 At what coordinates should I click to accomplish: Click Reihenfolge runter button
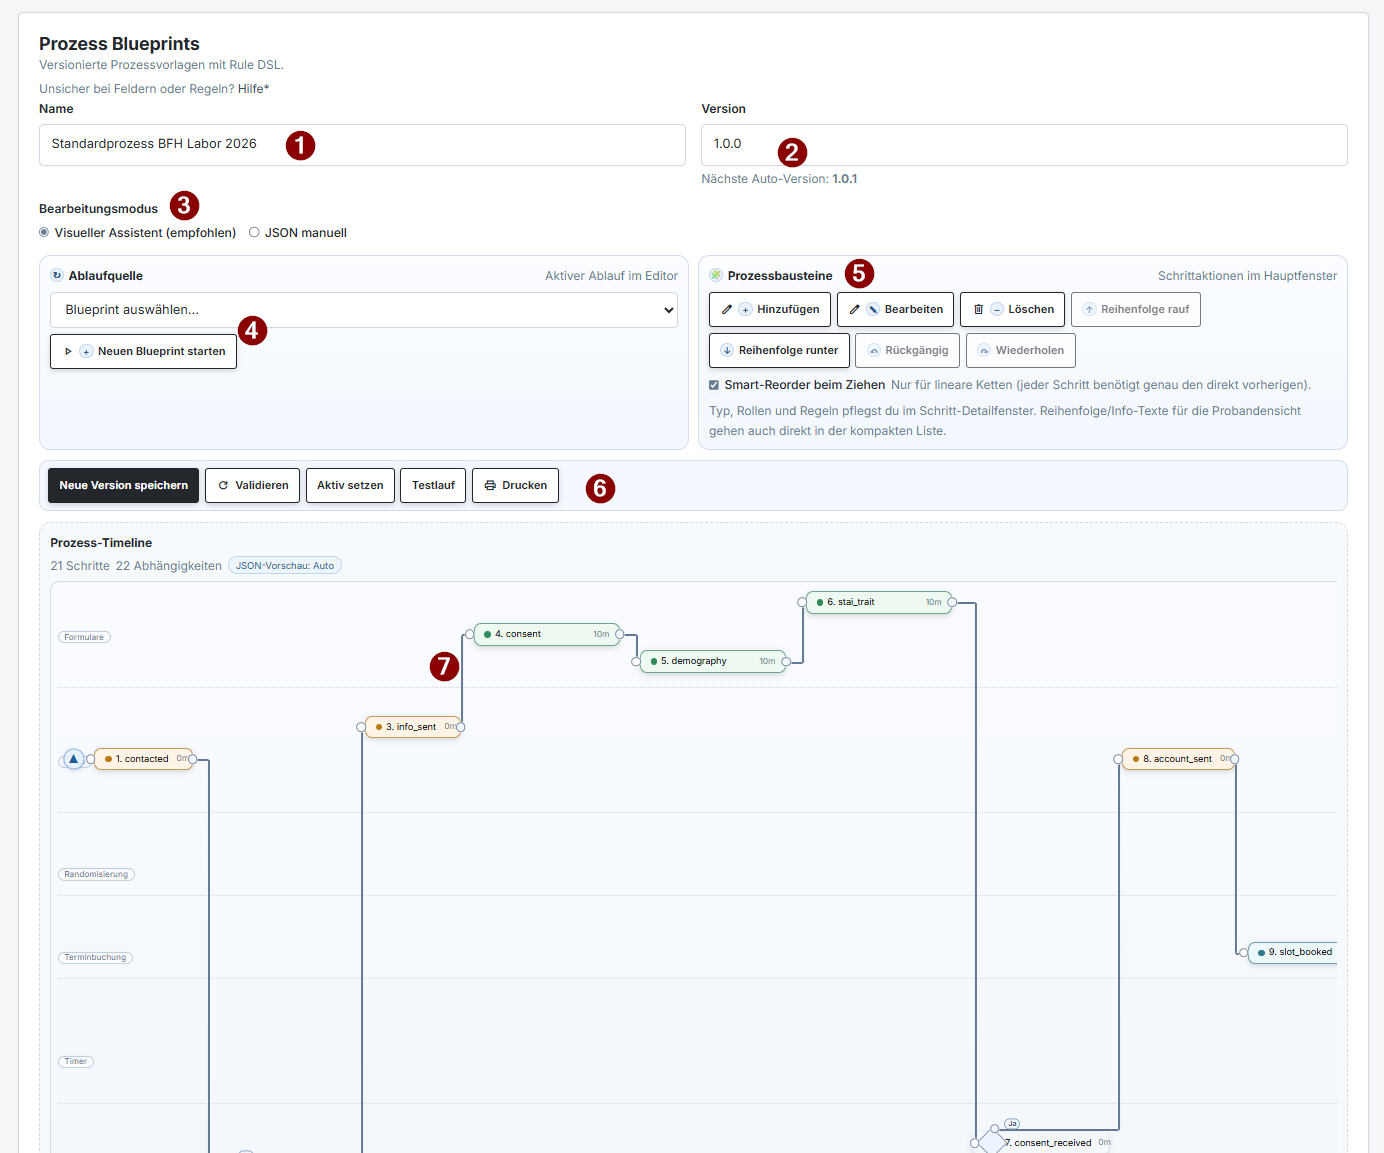point(780,350)
